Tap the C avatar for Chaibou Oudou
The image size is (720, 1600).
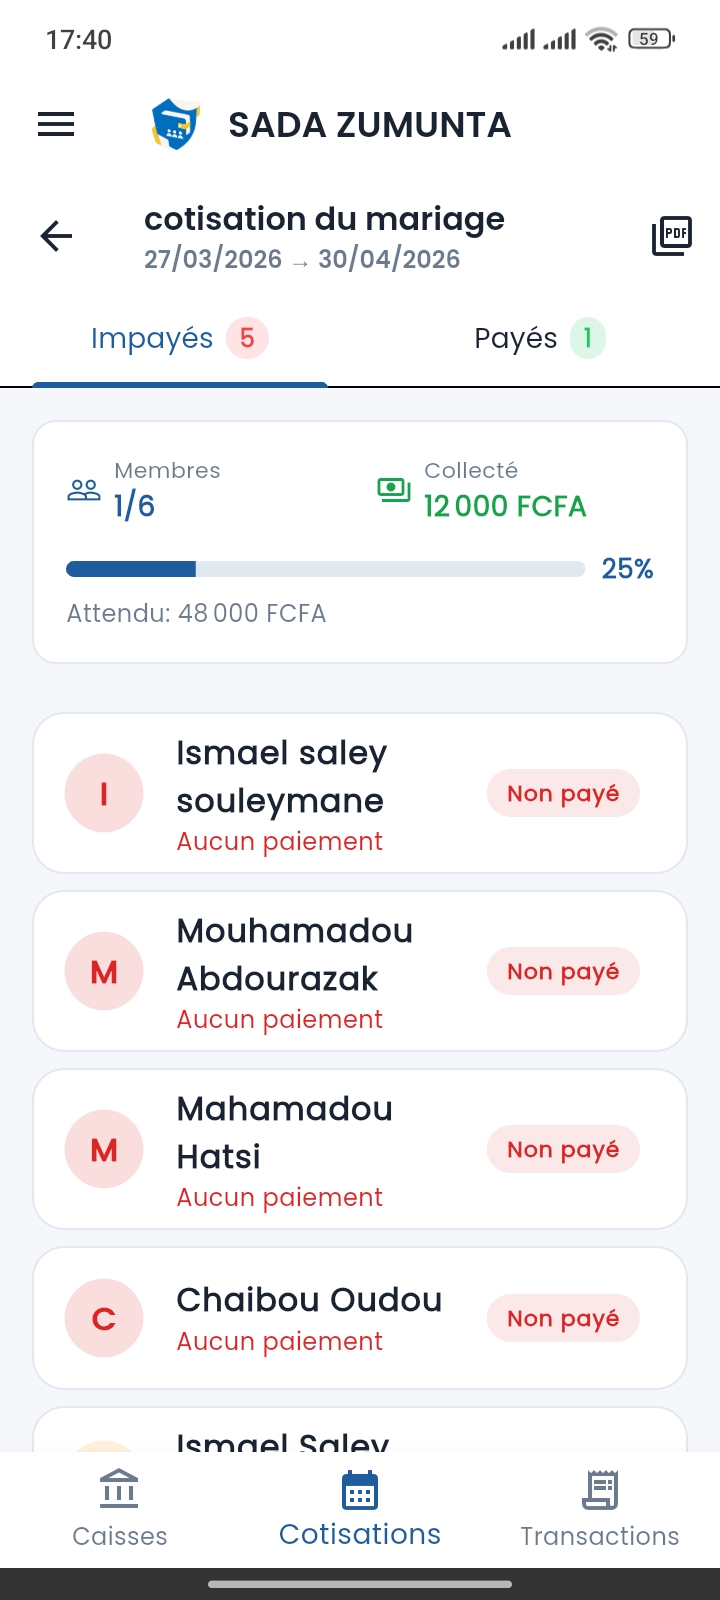tap(104, 1319)
